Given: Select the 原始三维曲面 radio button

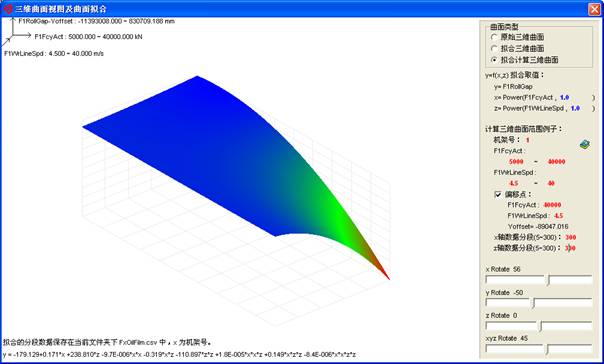Looking at the screenshot, I should (x=518, y=37).
